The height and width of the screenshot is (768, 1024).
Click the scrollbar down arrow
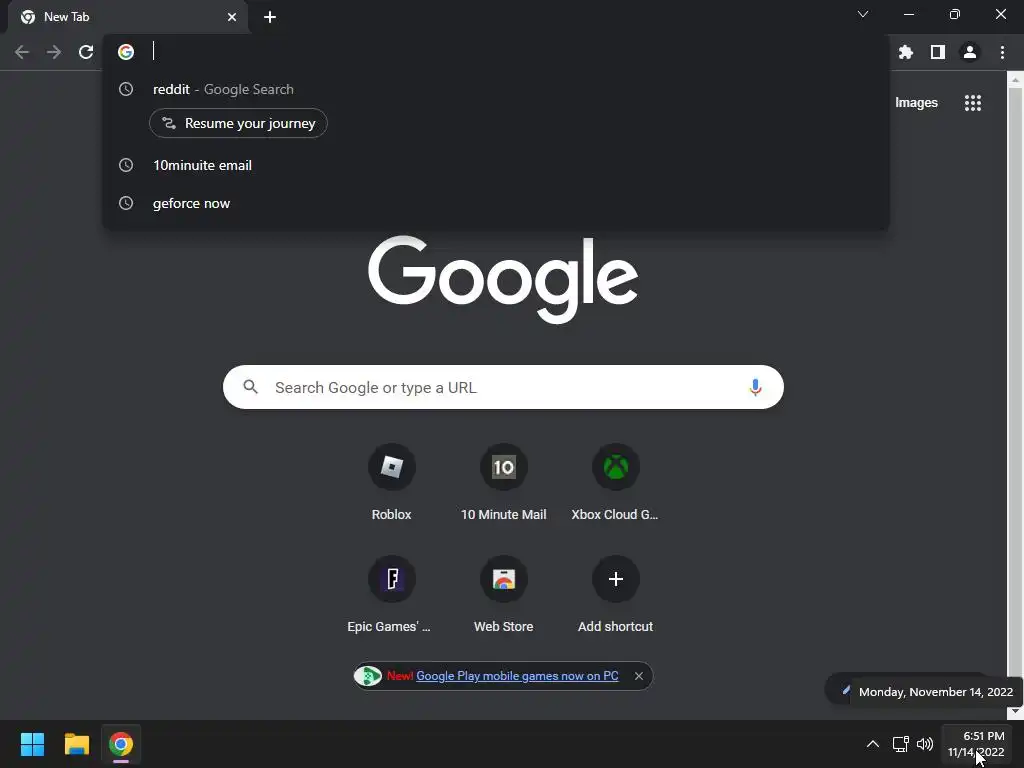click(1015, 712)
